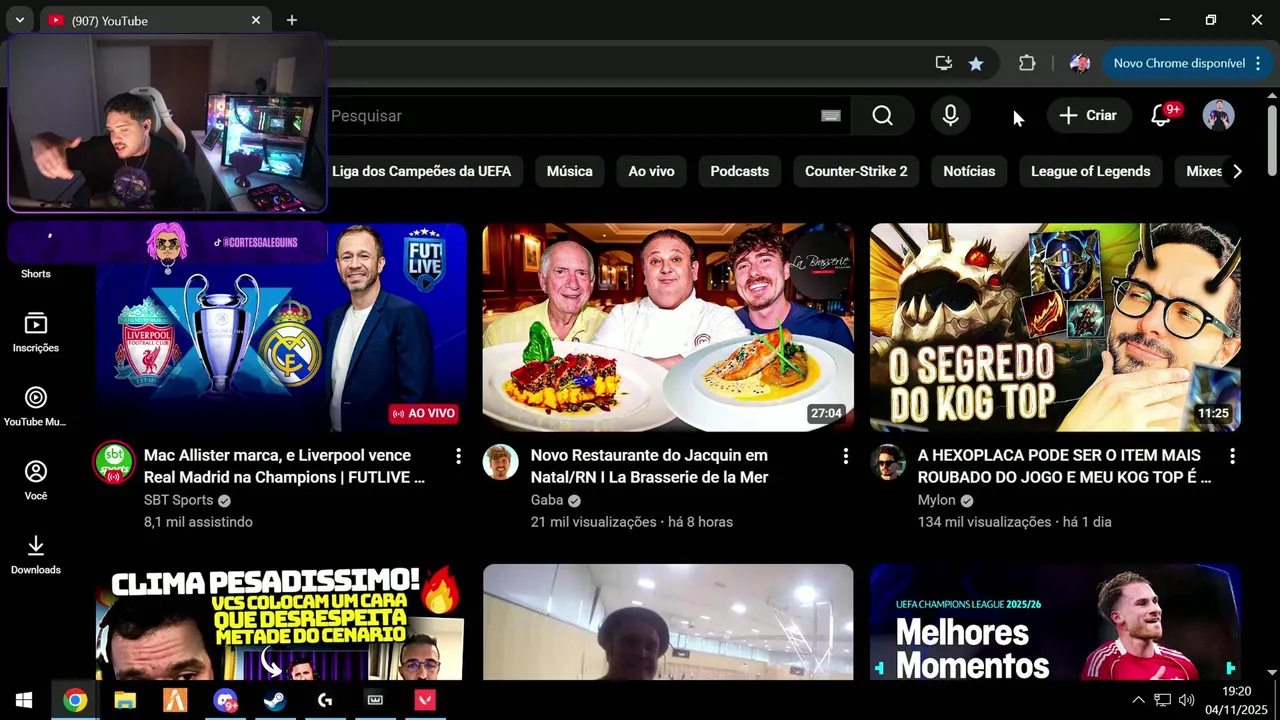This screenshot has height=720, width=1280.
Task: Open notifications bell with 9+ badge
Action: pyautogui.click(x=1161, y=115)
